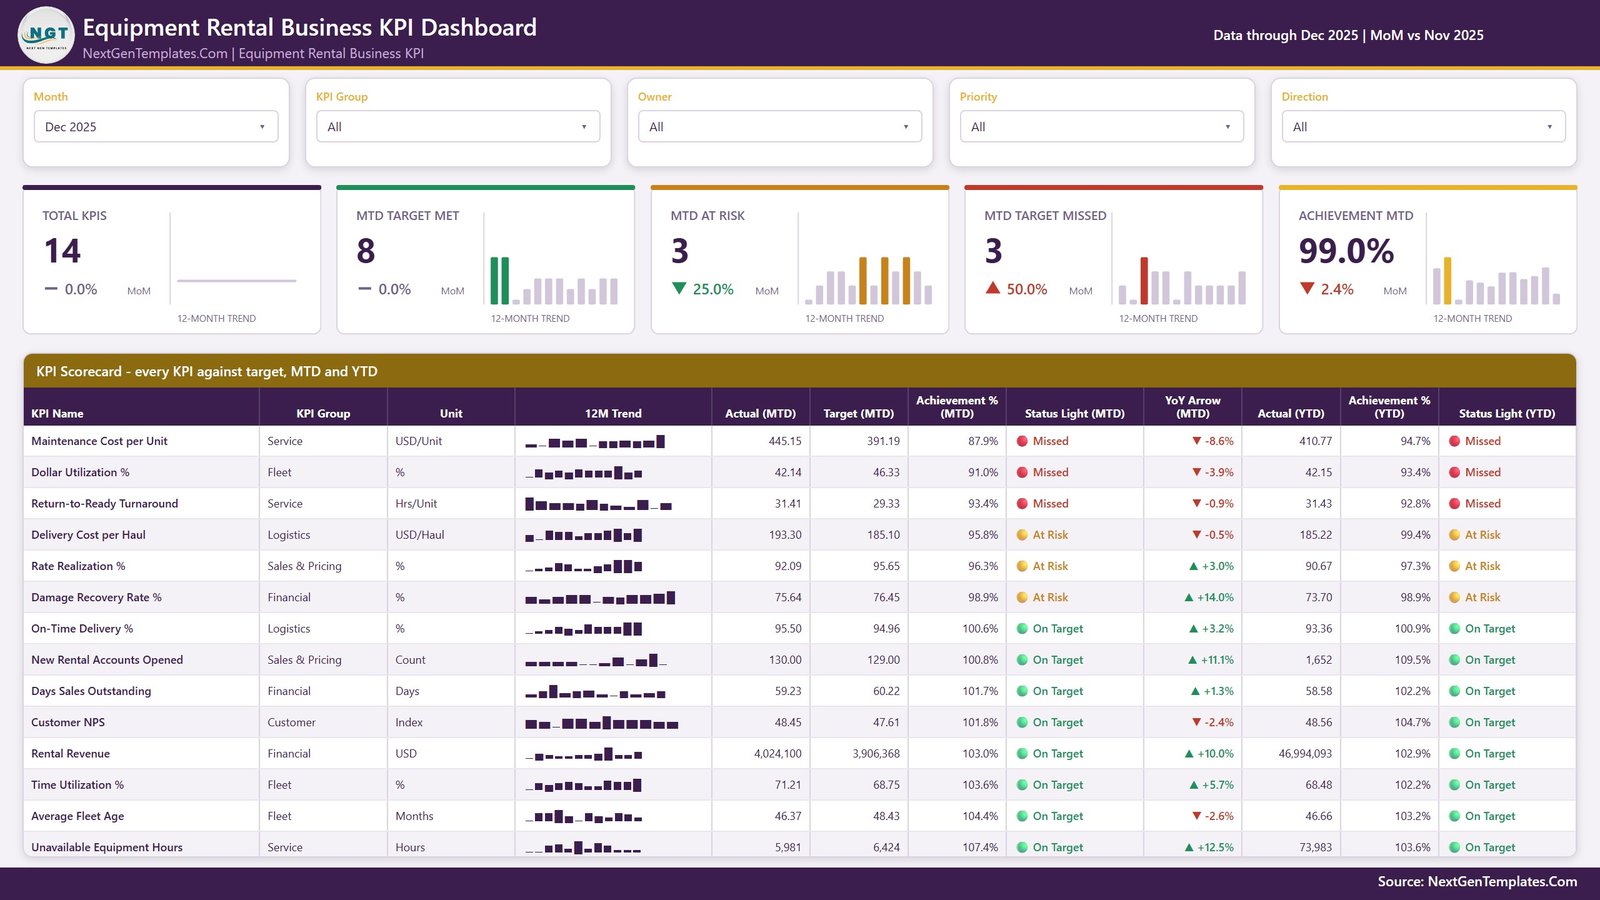Viewport: 1600px width, 900px height.
Task: Select the Delivery Cost per Haul row name
Action: [x=88, y=535]
